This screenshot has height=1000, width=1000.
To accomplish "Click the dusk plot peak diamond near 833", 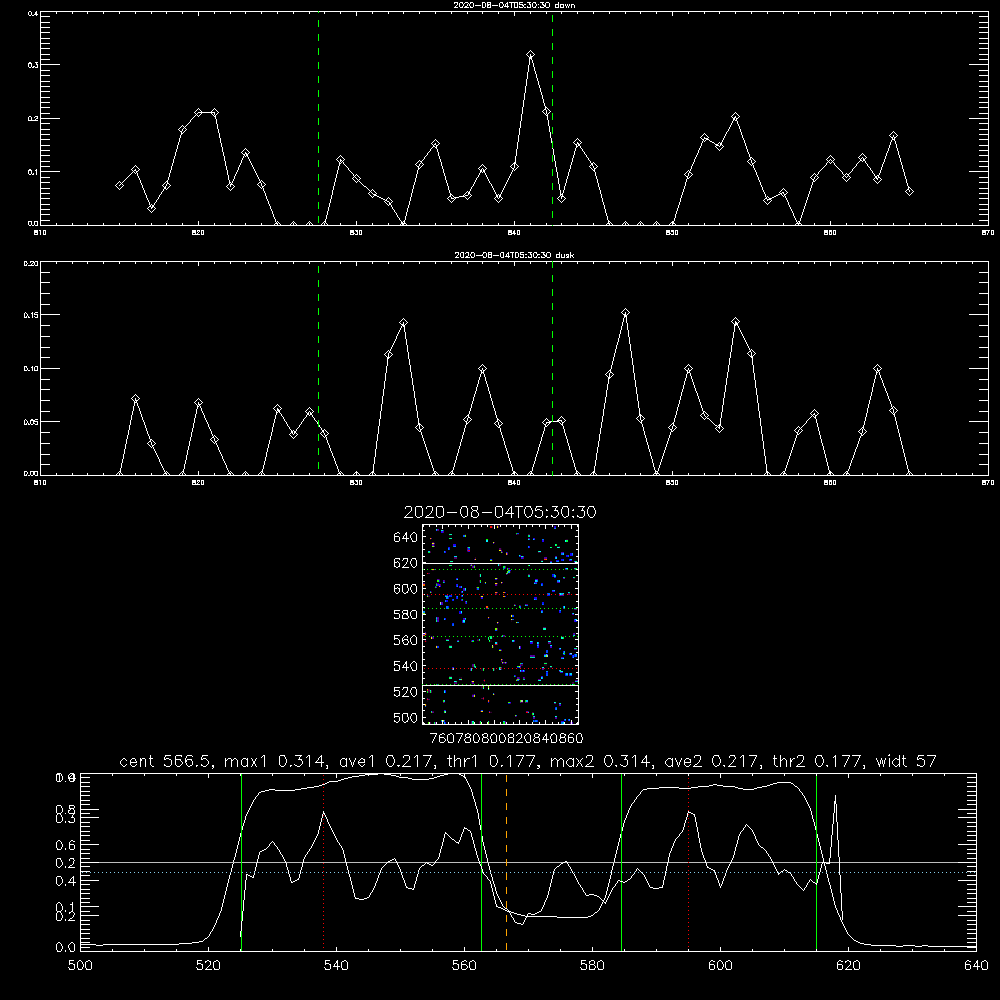I will click(403, 323).
